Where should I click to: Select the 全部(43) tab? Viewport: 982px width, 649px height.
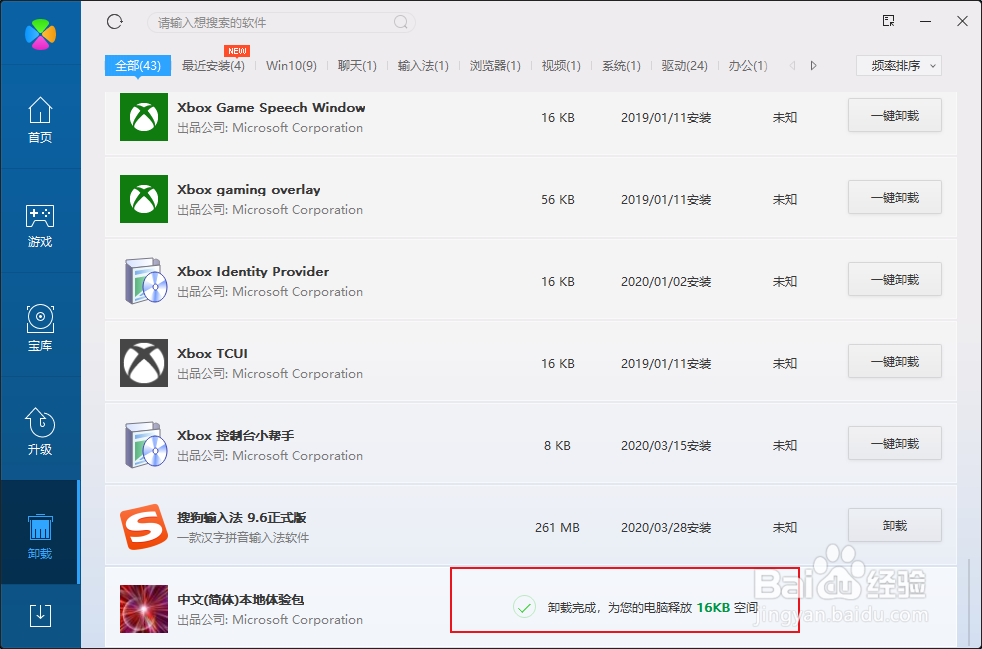coord(138,66)
